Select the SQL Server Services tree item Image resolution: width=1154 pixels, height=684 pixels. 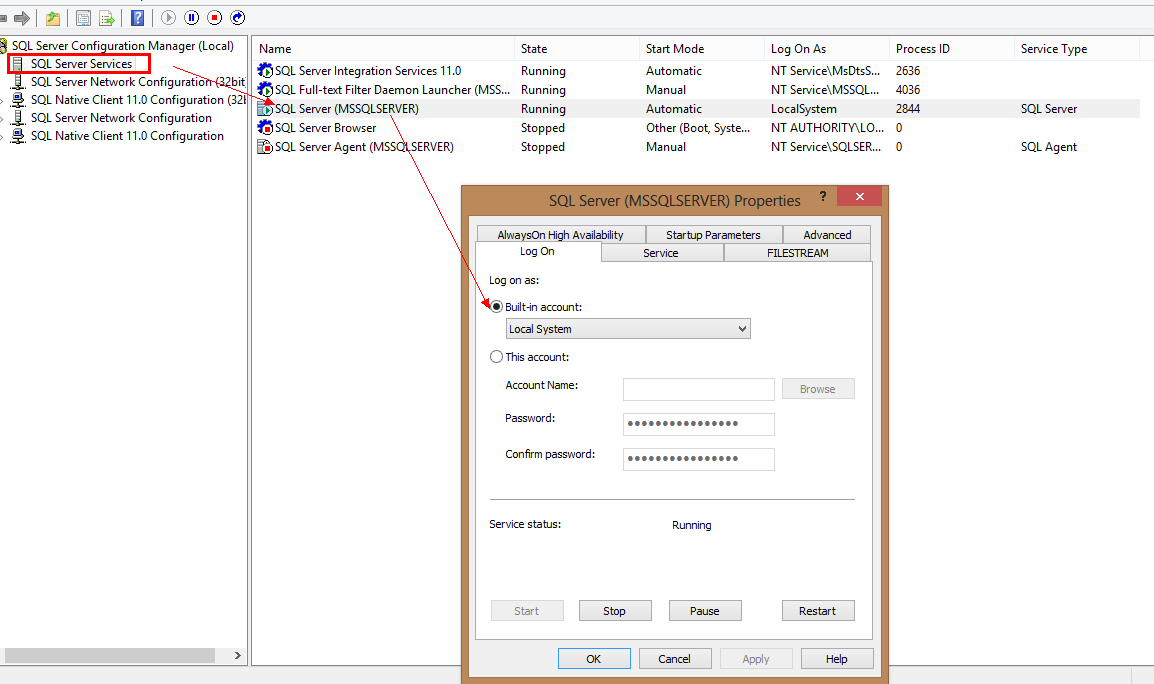[81, 64]
